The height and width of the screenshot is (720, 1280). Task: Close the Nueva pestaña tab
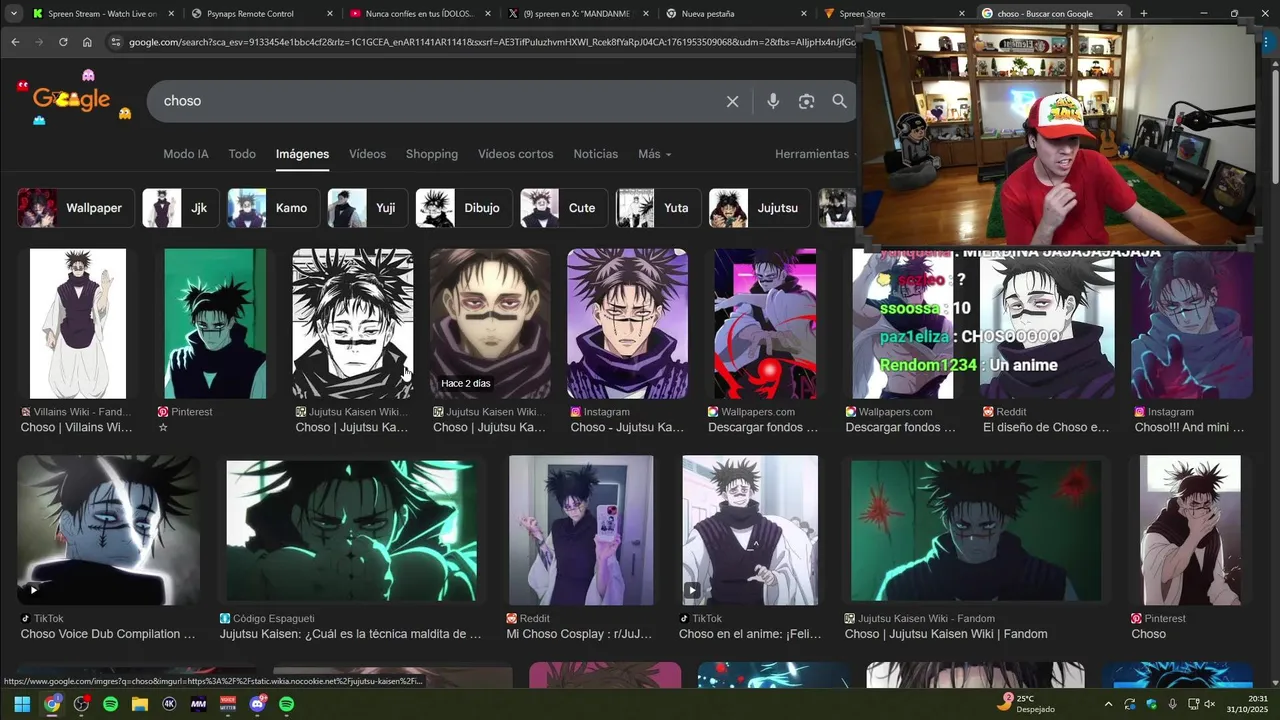pos(803,14)
